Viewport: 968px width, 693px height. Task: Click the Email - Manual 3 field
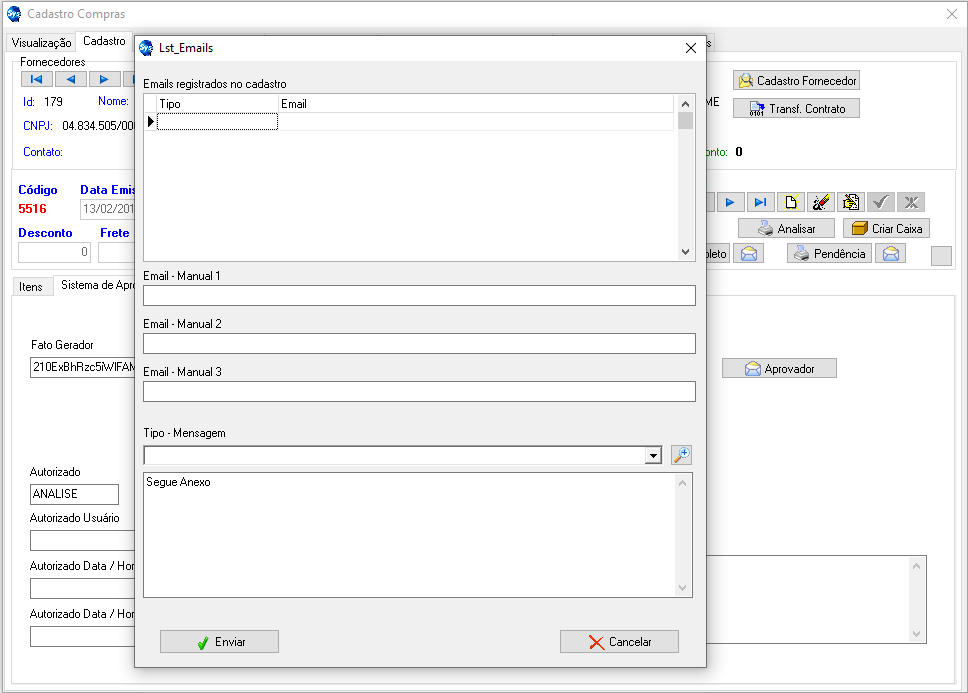[x=419, y=391]
